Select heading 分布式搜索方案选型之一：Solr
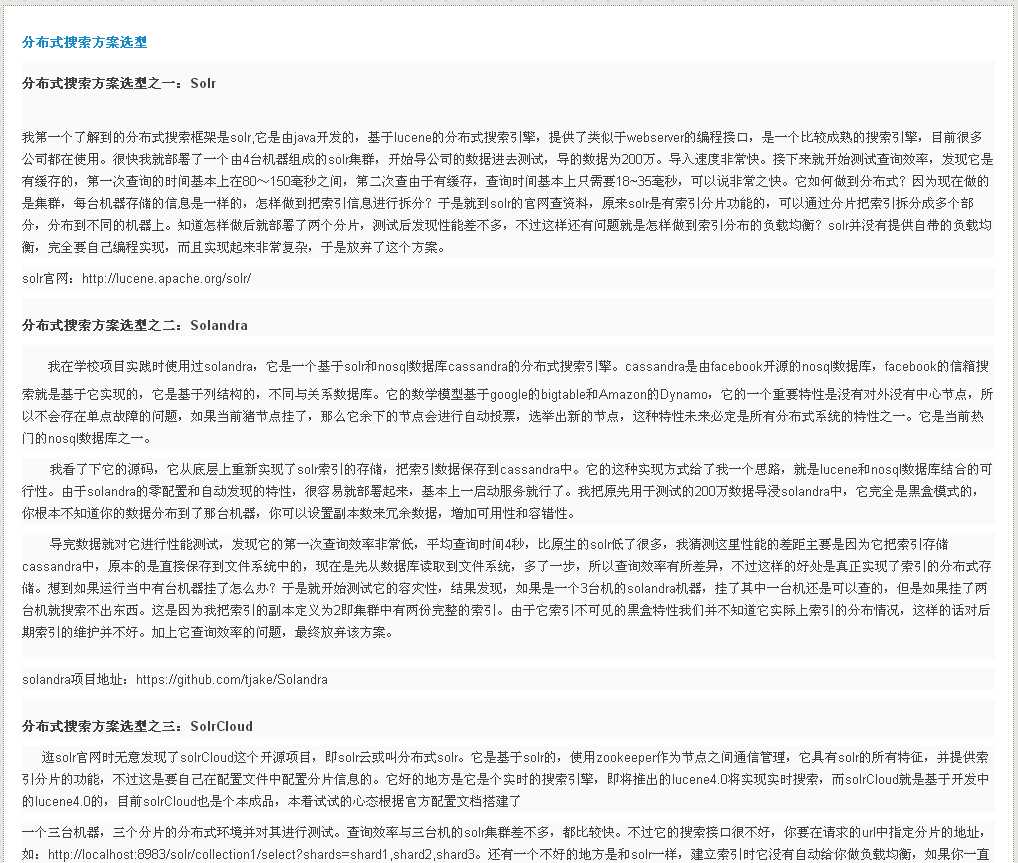The height and width of the screenshot is (863, 1018). point(119,83)
